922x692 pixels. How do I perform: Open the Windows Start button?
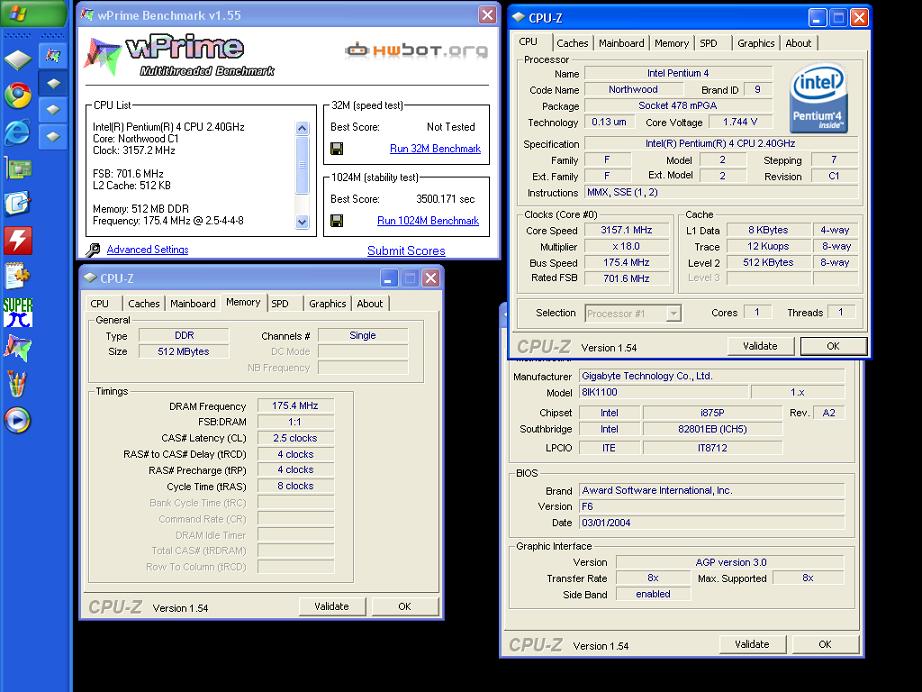[x=34, y=13]
